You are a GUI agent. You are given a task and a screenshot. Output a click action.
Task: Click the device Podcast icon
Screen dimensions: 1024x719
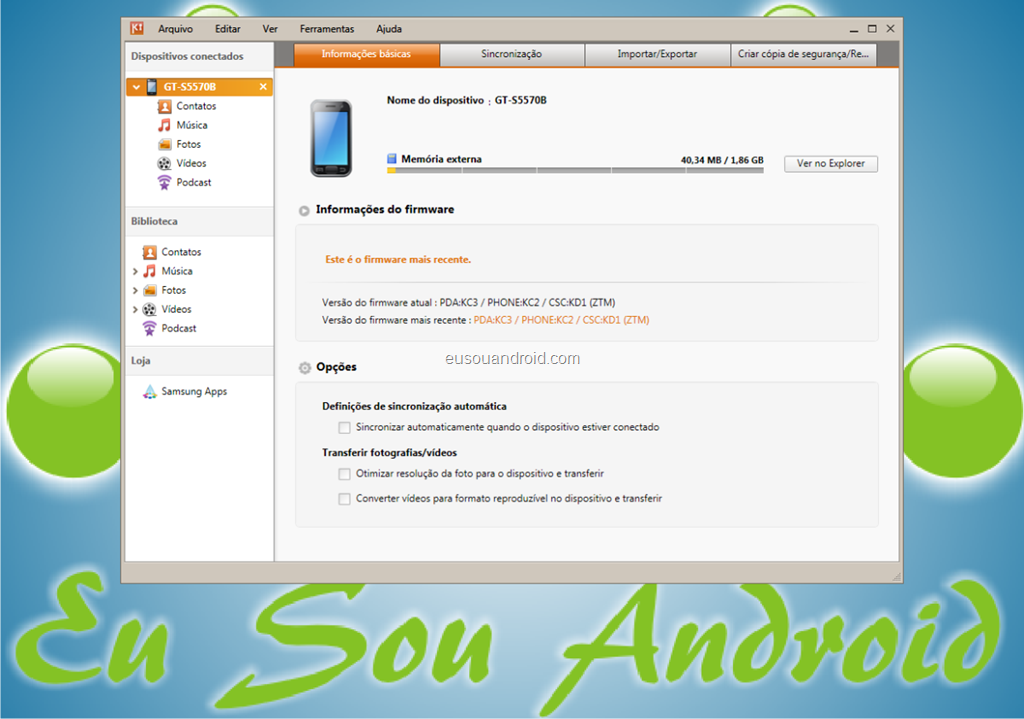165,182
